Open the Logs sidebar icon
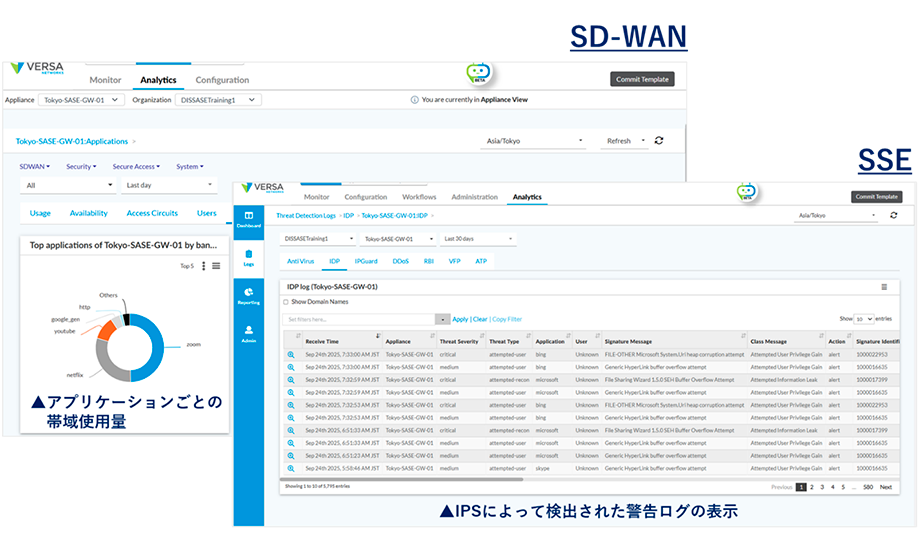The width and height of the screenshot is (920, 550). pos(249,258)
